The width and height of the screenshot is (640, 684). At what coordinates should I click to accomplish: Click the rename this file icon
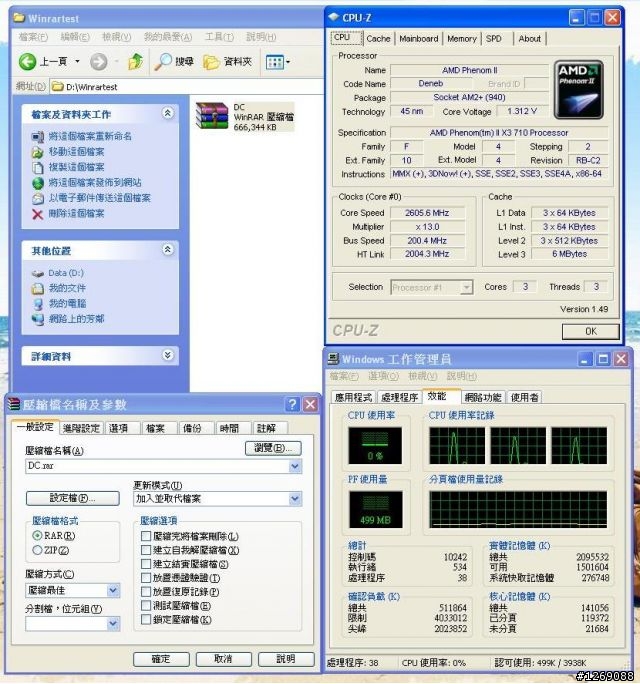(38, 137)
